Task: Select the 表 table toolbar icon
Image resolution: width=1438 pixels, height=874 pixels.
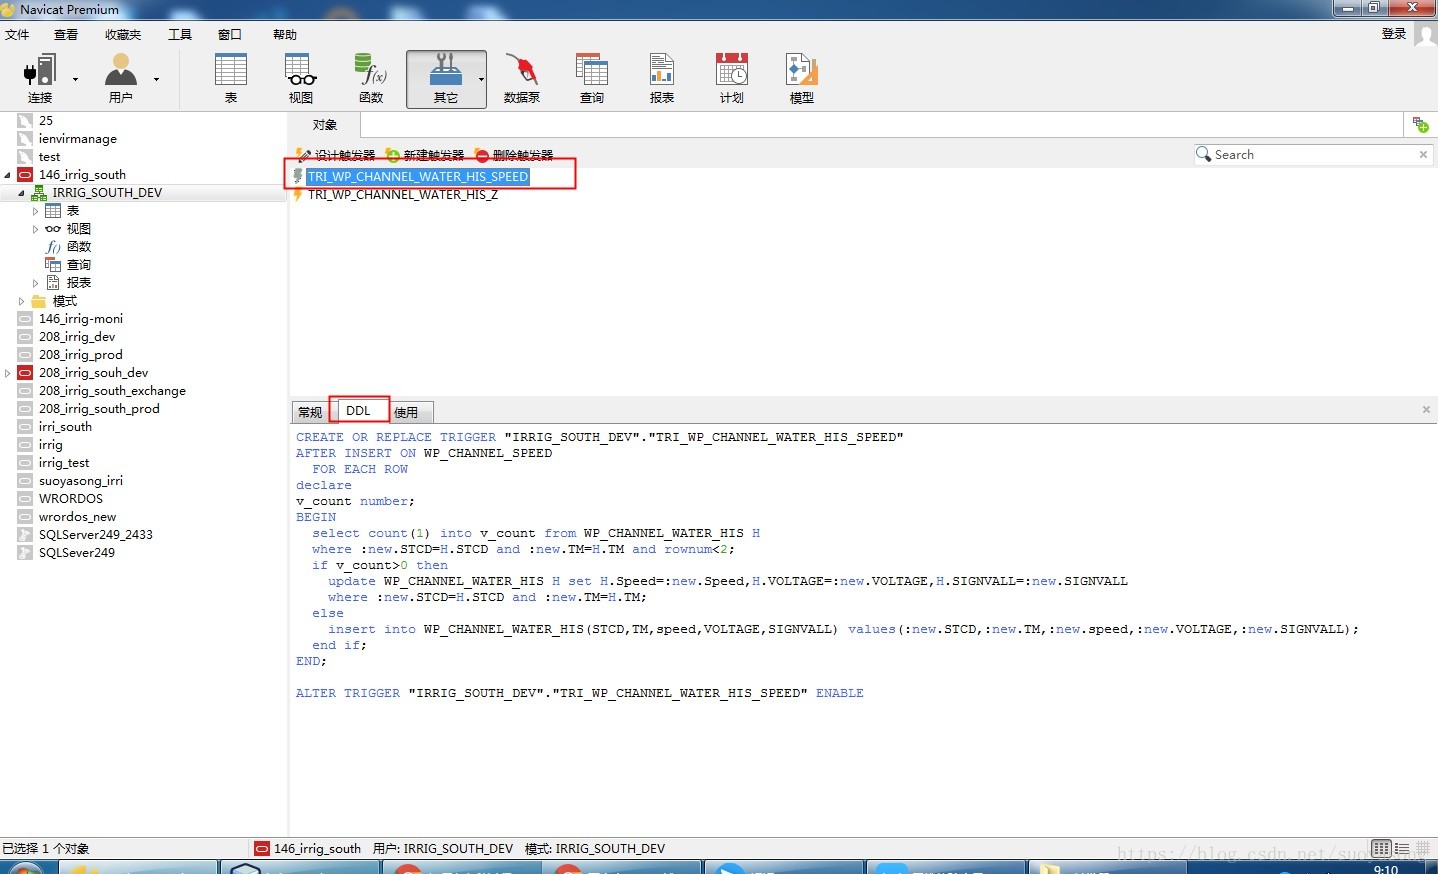Action: [x=231, y=78]
